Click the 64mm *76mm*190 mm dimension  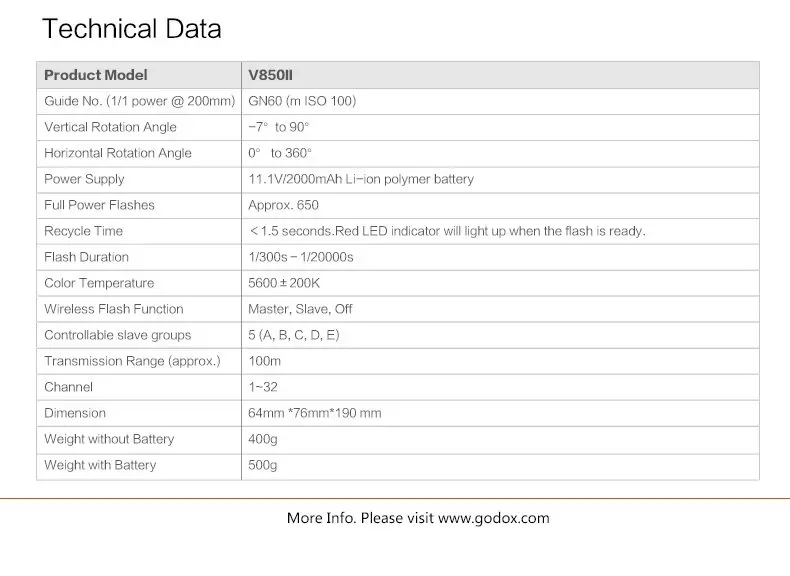[315, 413]
